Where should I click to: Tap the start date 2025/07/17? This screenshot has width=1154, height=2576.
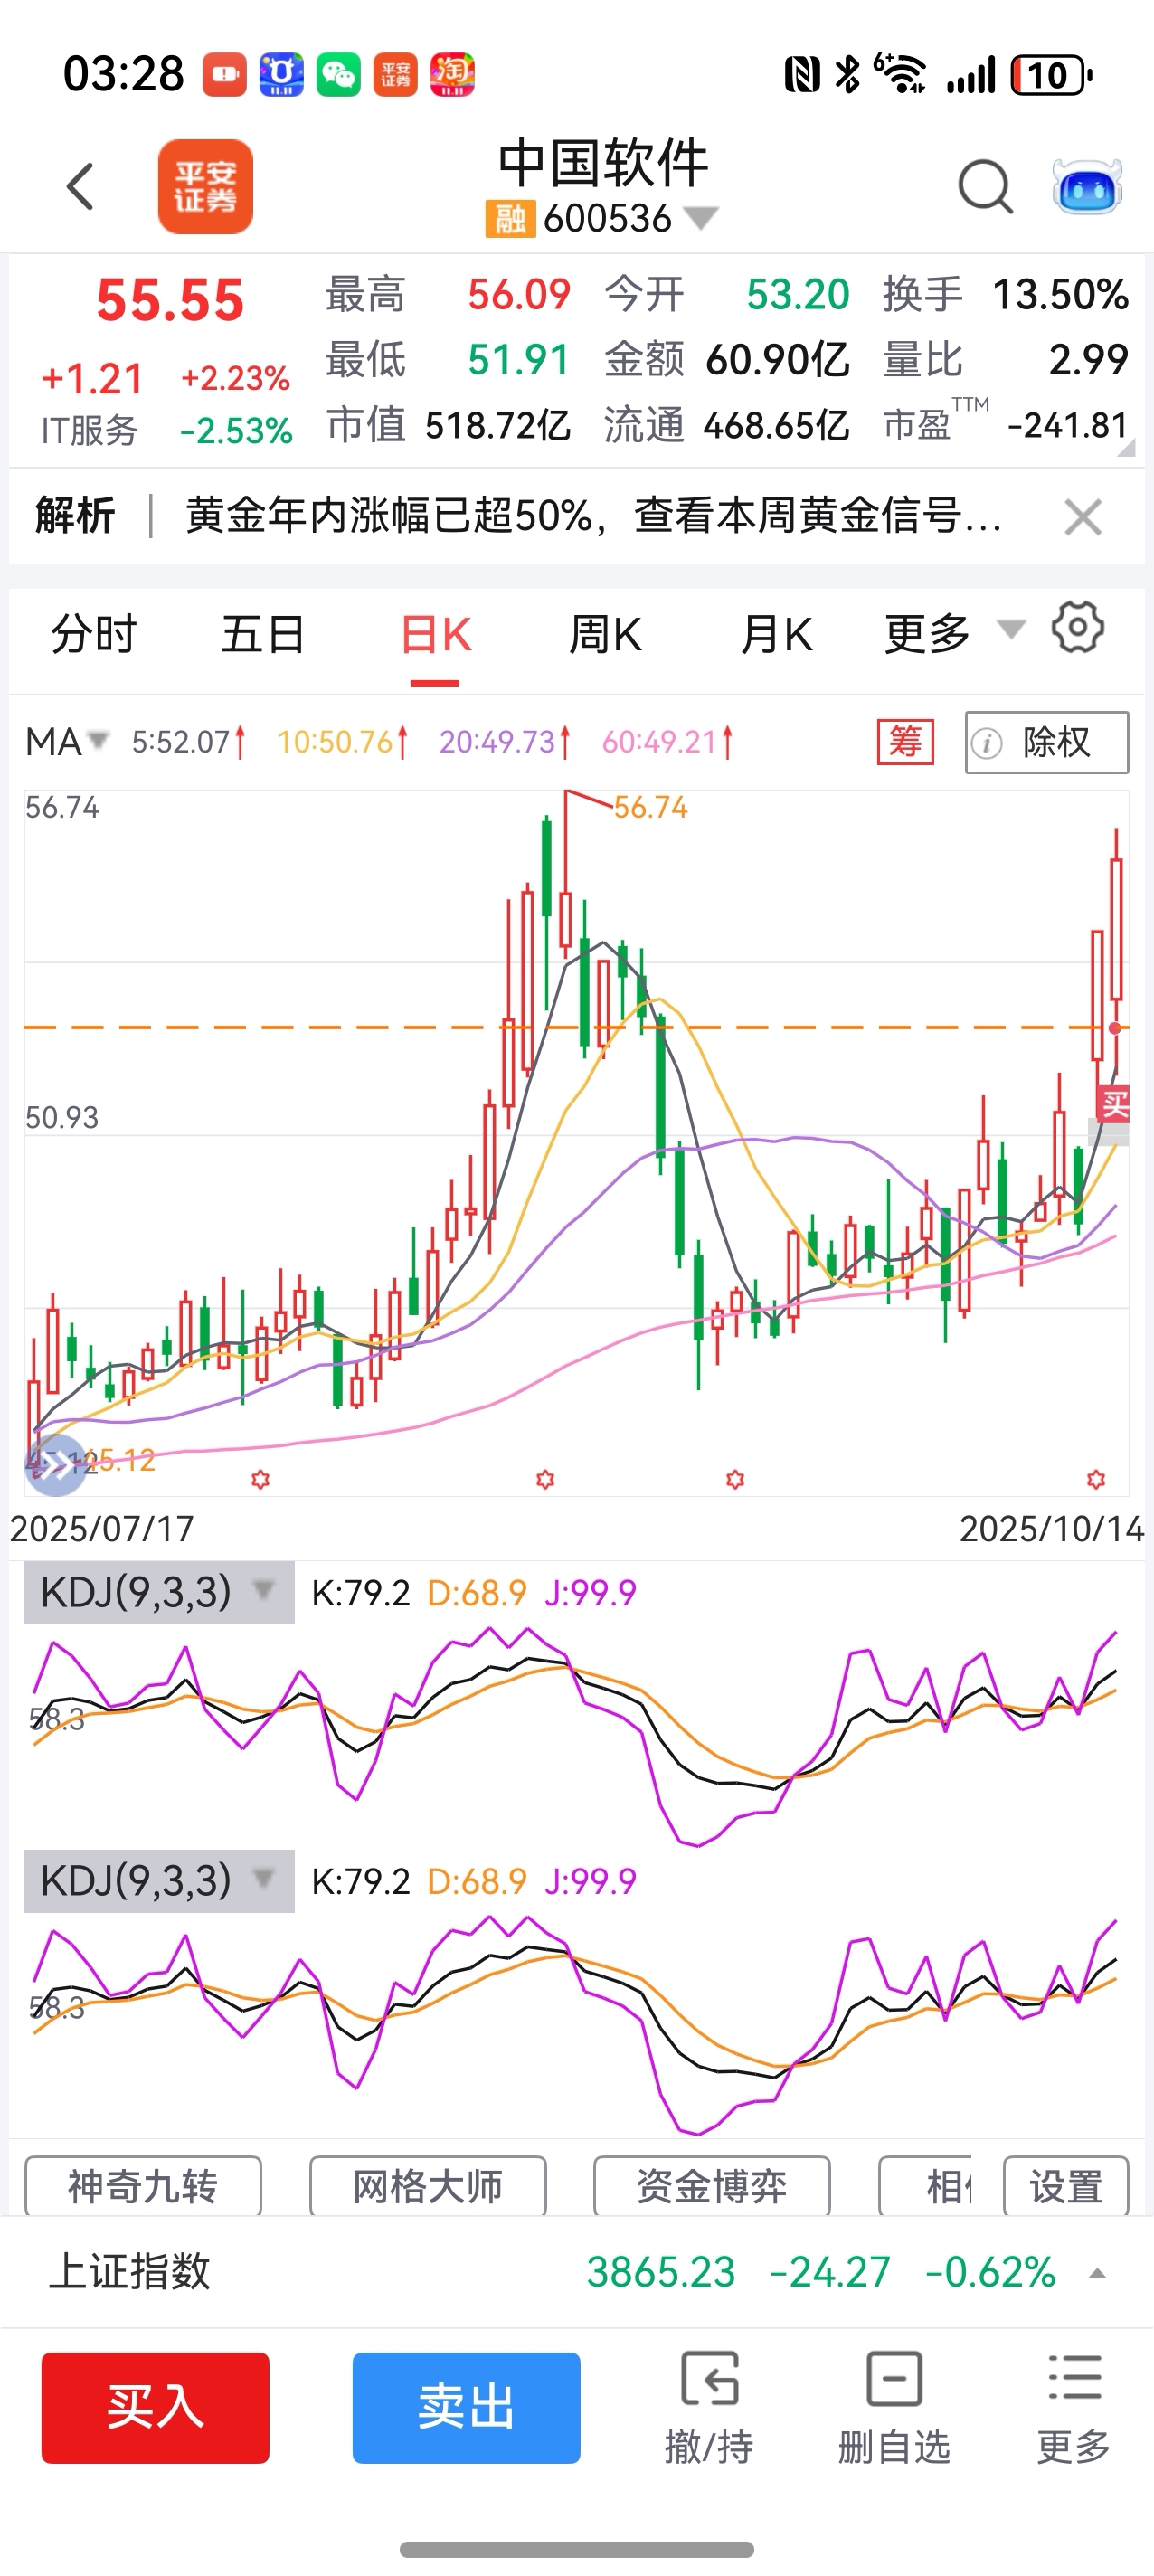[x=102, y=1529]
